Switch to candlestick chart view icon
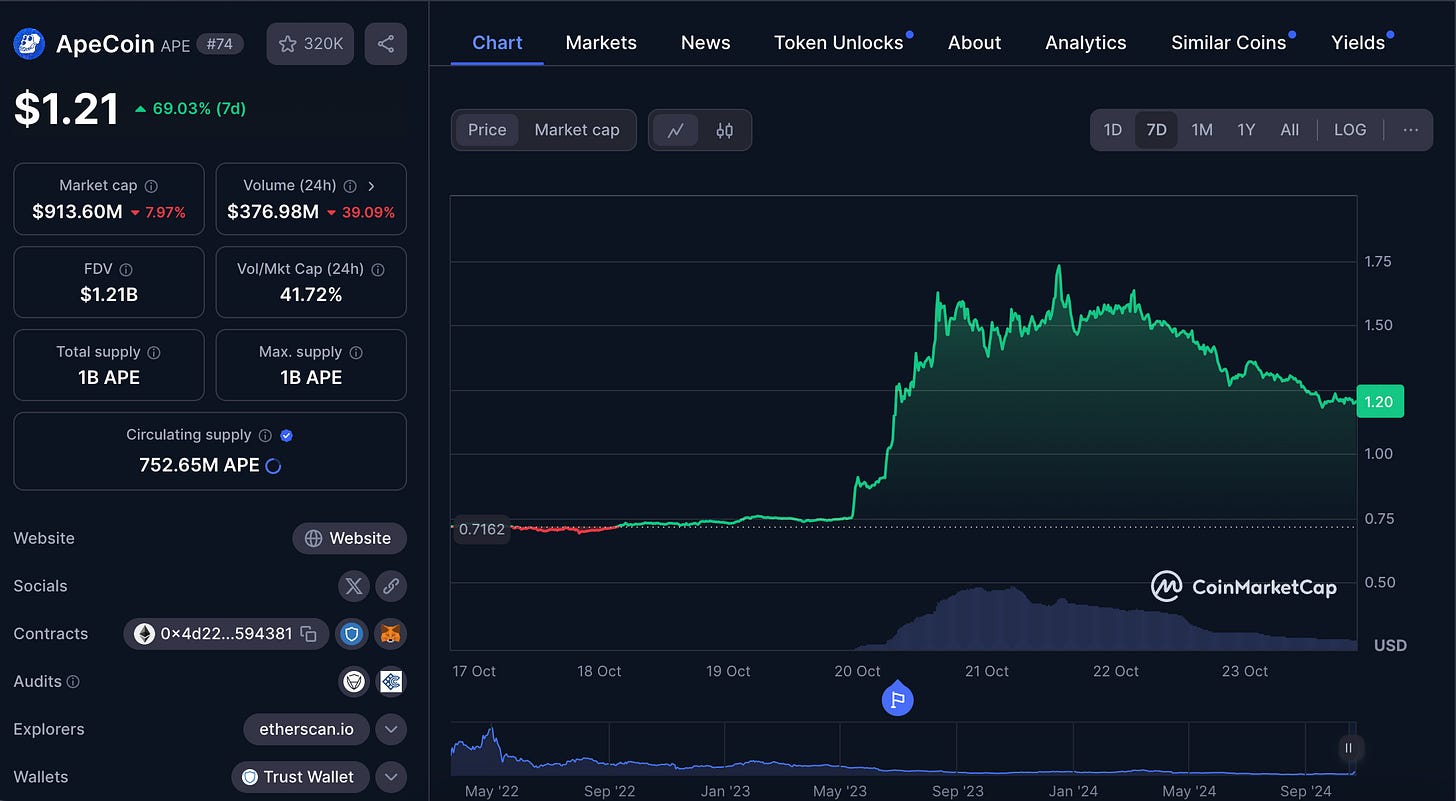The height and width of the screenshot is (801, 1456). (x=725, y=130)
